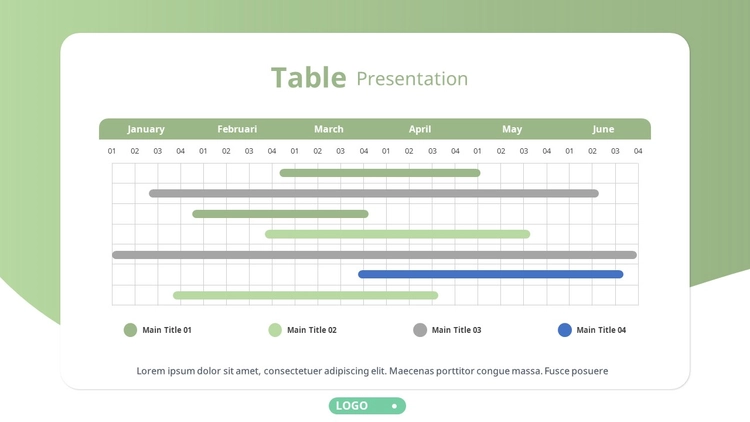Click the Lorem ipsum description text
The height and width of the screenshot is (422, 750).
pyautogui.click(x=372, y=371)
